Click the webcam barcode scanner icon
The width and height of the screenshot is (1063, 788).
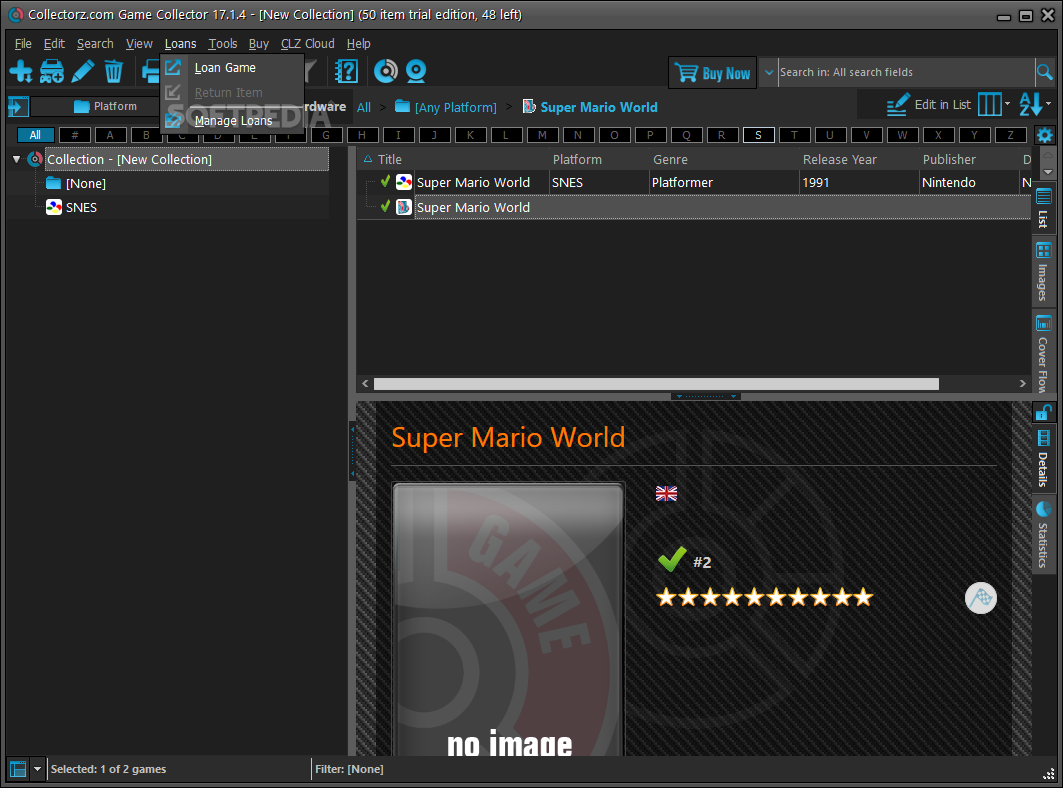[x=416, y=71]
